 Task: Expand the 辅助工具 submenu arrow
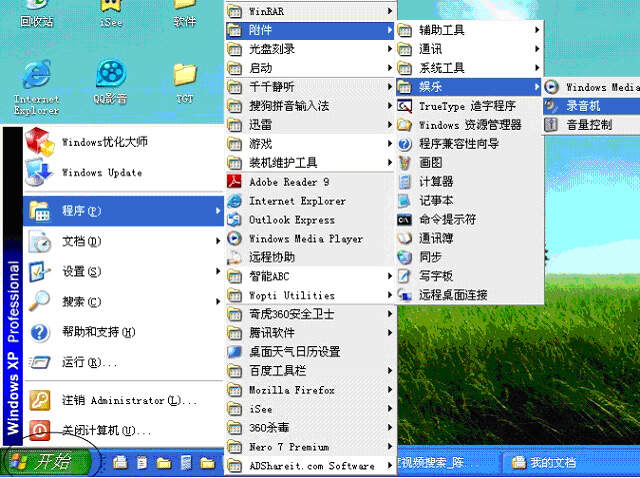(x=537, y=30)
